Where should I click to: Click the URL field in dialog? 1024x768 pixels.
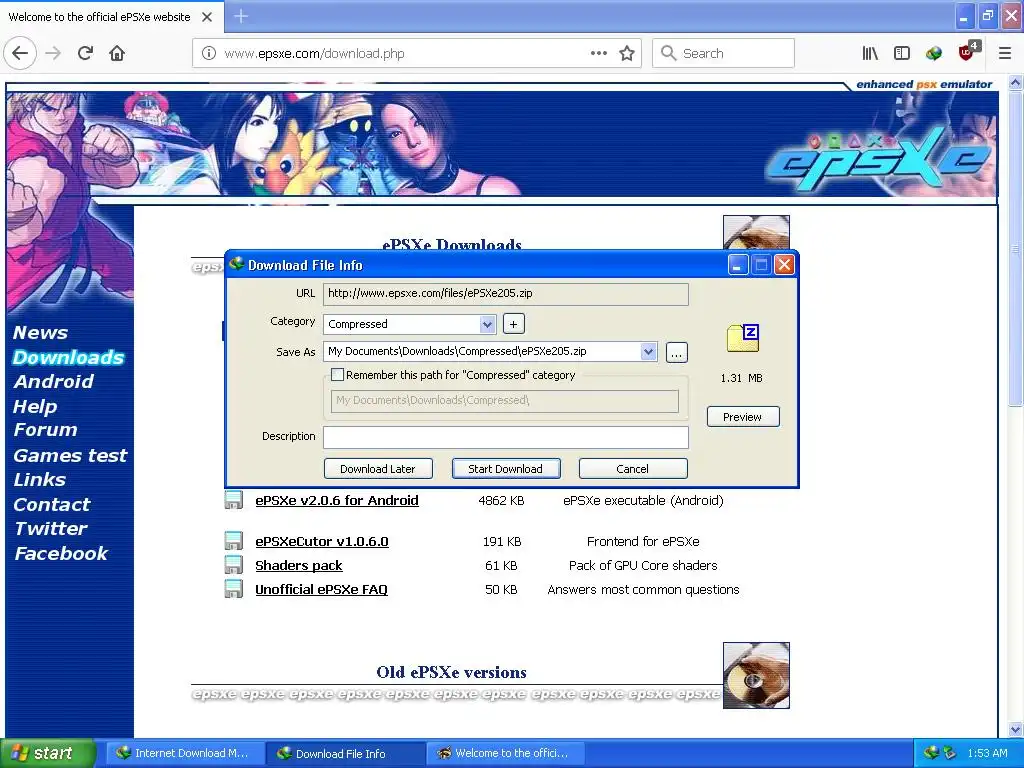(505, 294)
